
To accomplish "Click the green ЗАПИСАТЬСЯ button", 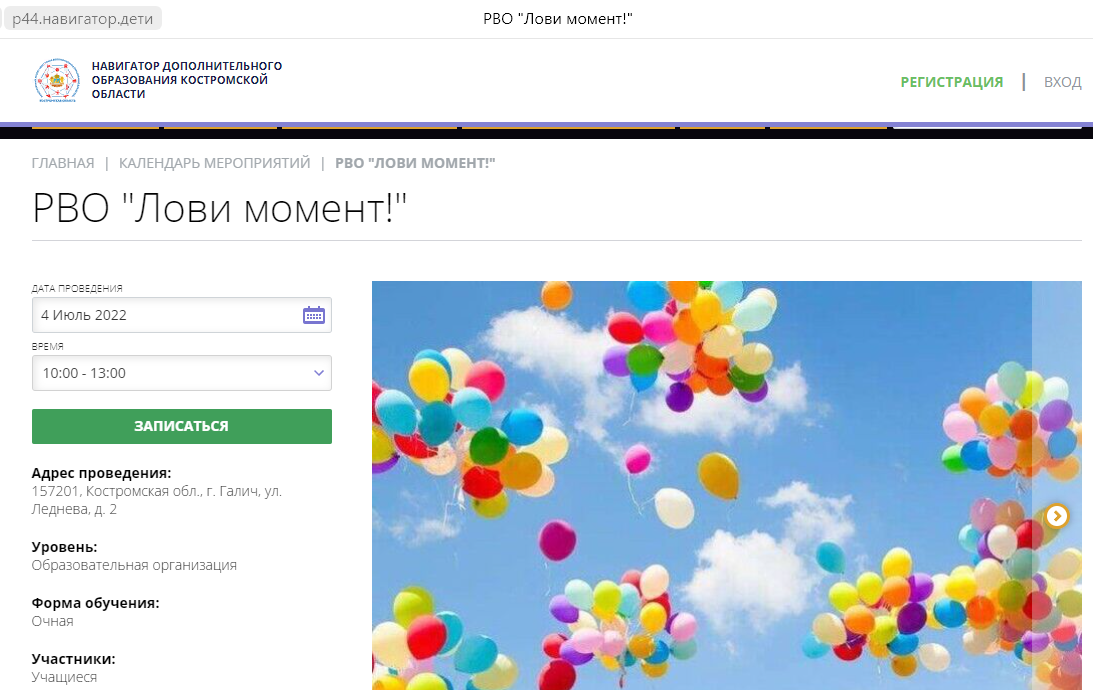I will click(x=182, y=426).
